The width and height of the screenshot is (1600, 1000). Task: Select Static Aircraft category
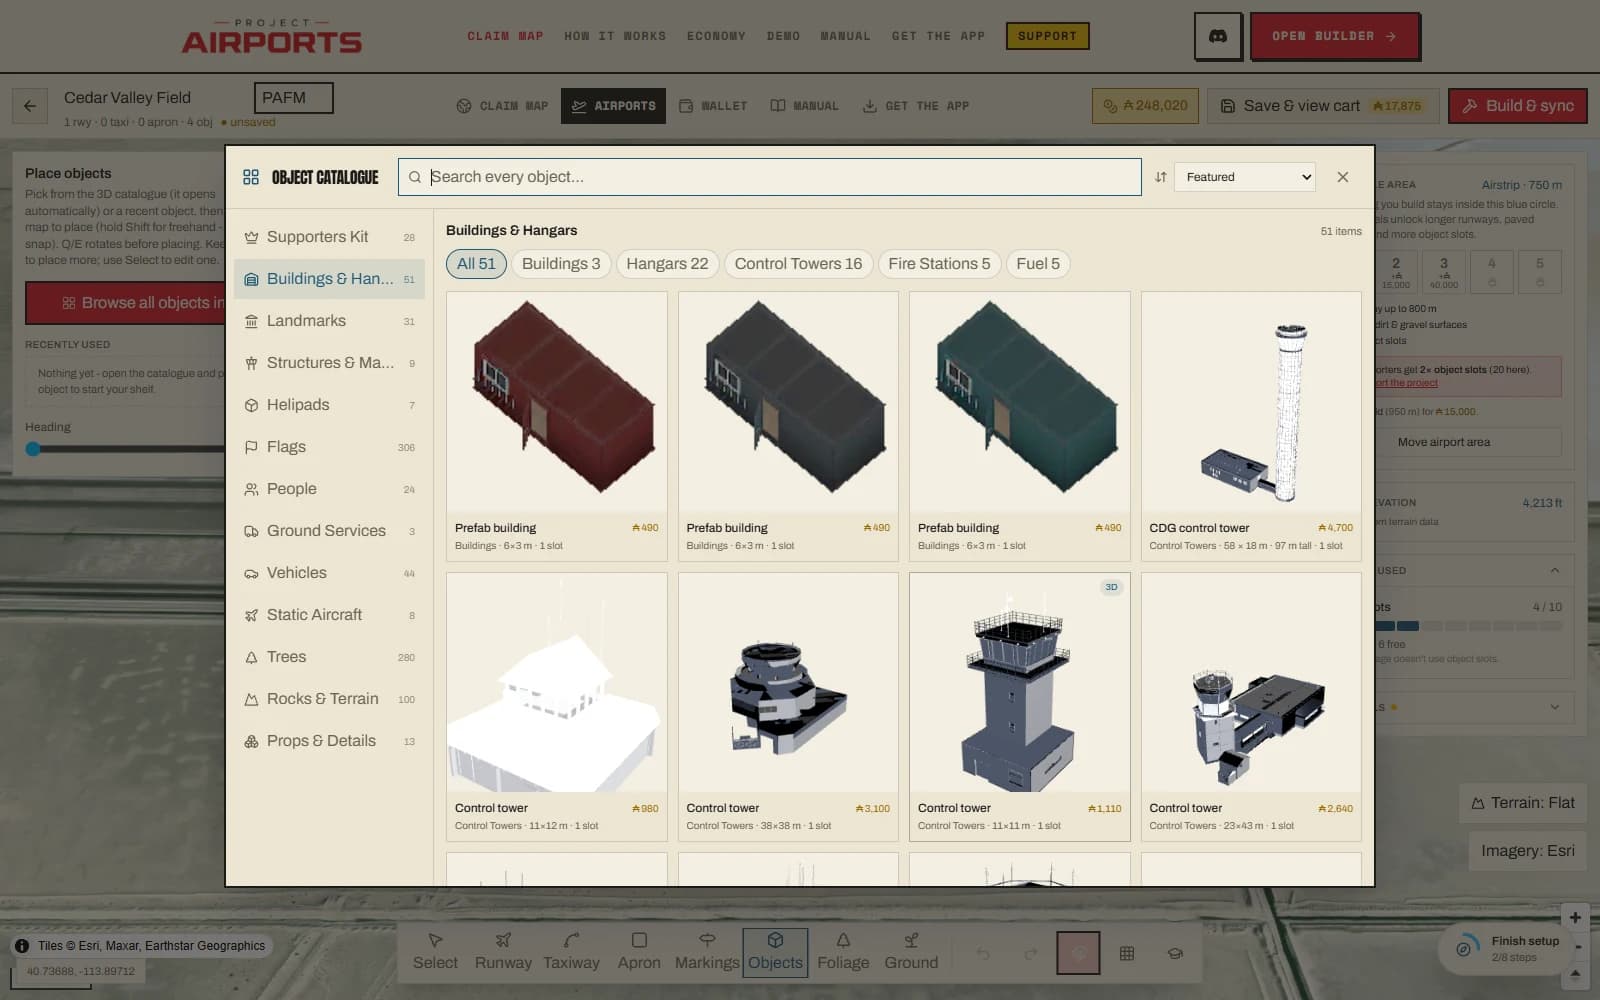click(329, 615)
